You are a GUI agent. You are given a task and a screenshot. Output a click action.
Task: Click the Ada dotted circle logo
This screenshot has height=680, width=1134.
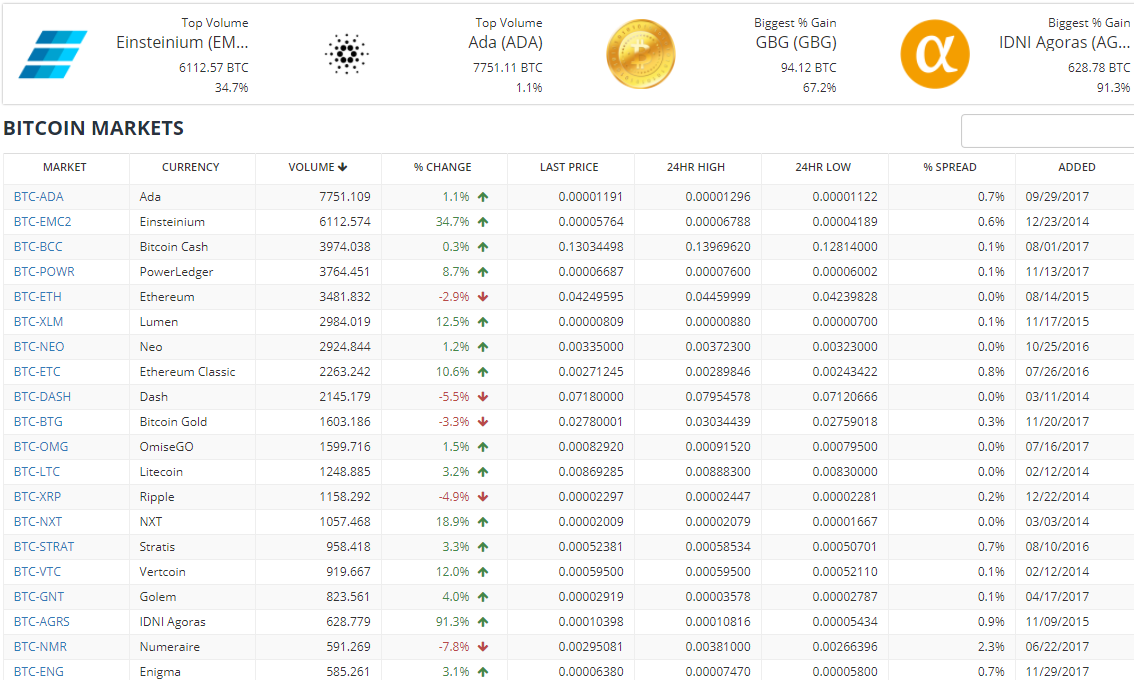(x=346, y=54)
